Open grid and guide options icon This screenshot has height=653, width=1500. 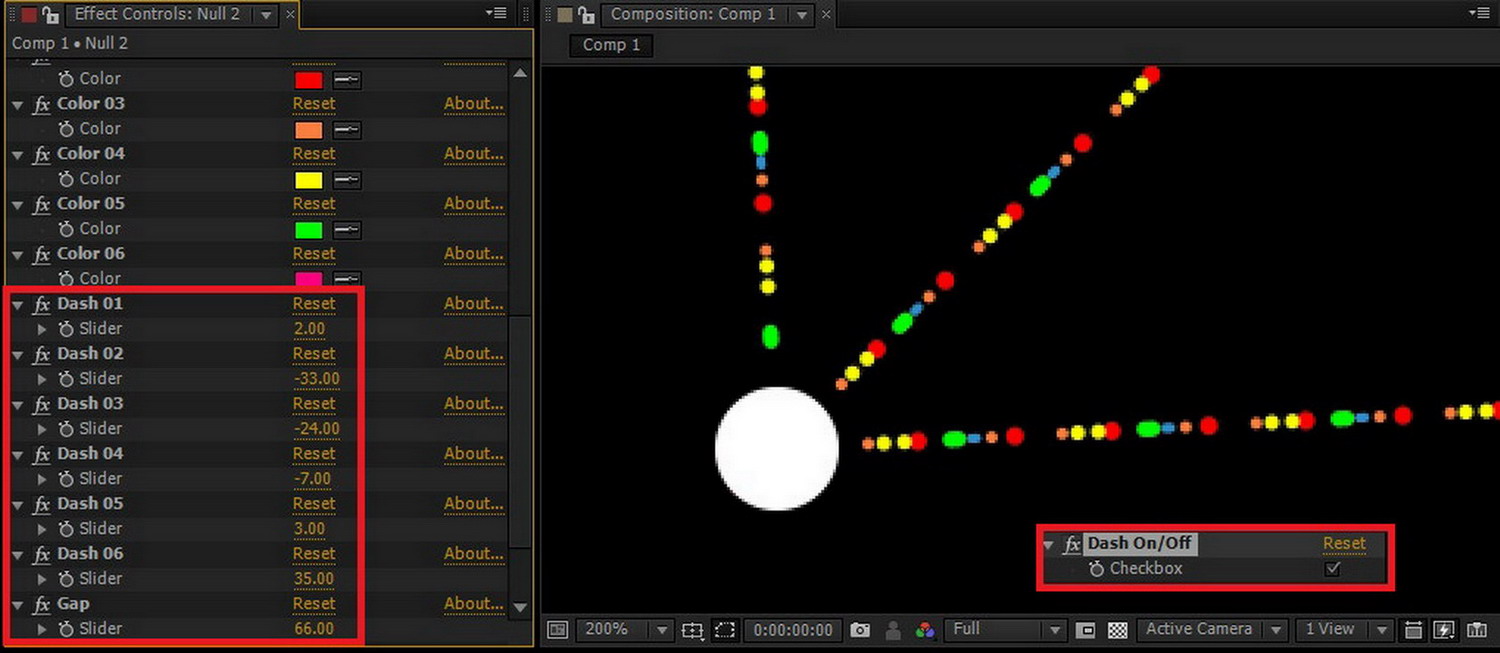click(x=692, y=630)
